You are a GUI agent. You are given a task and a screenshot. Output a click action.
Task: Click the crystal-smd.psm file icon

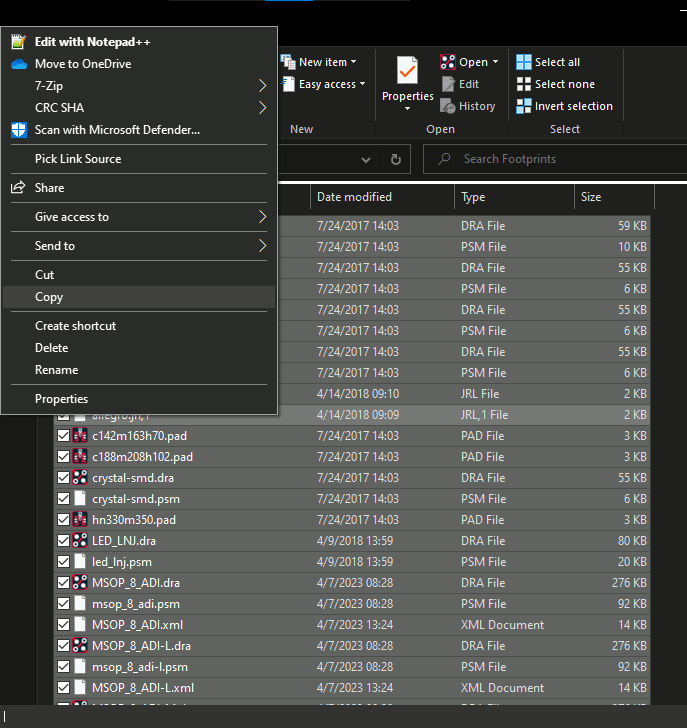coord(80,499)
